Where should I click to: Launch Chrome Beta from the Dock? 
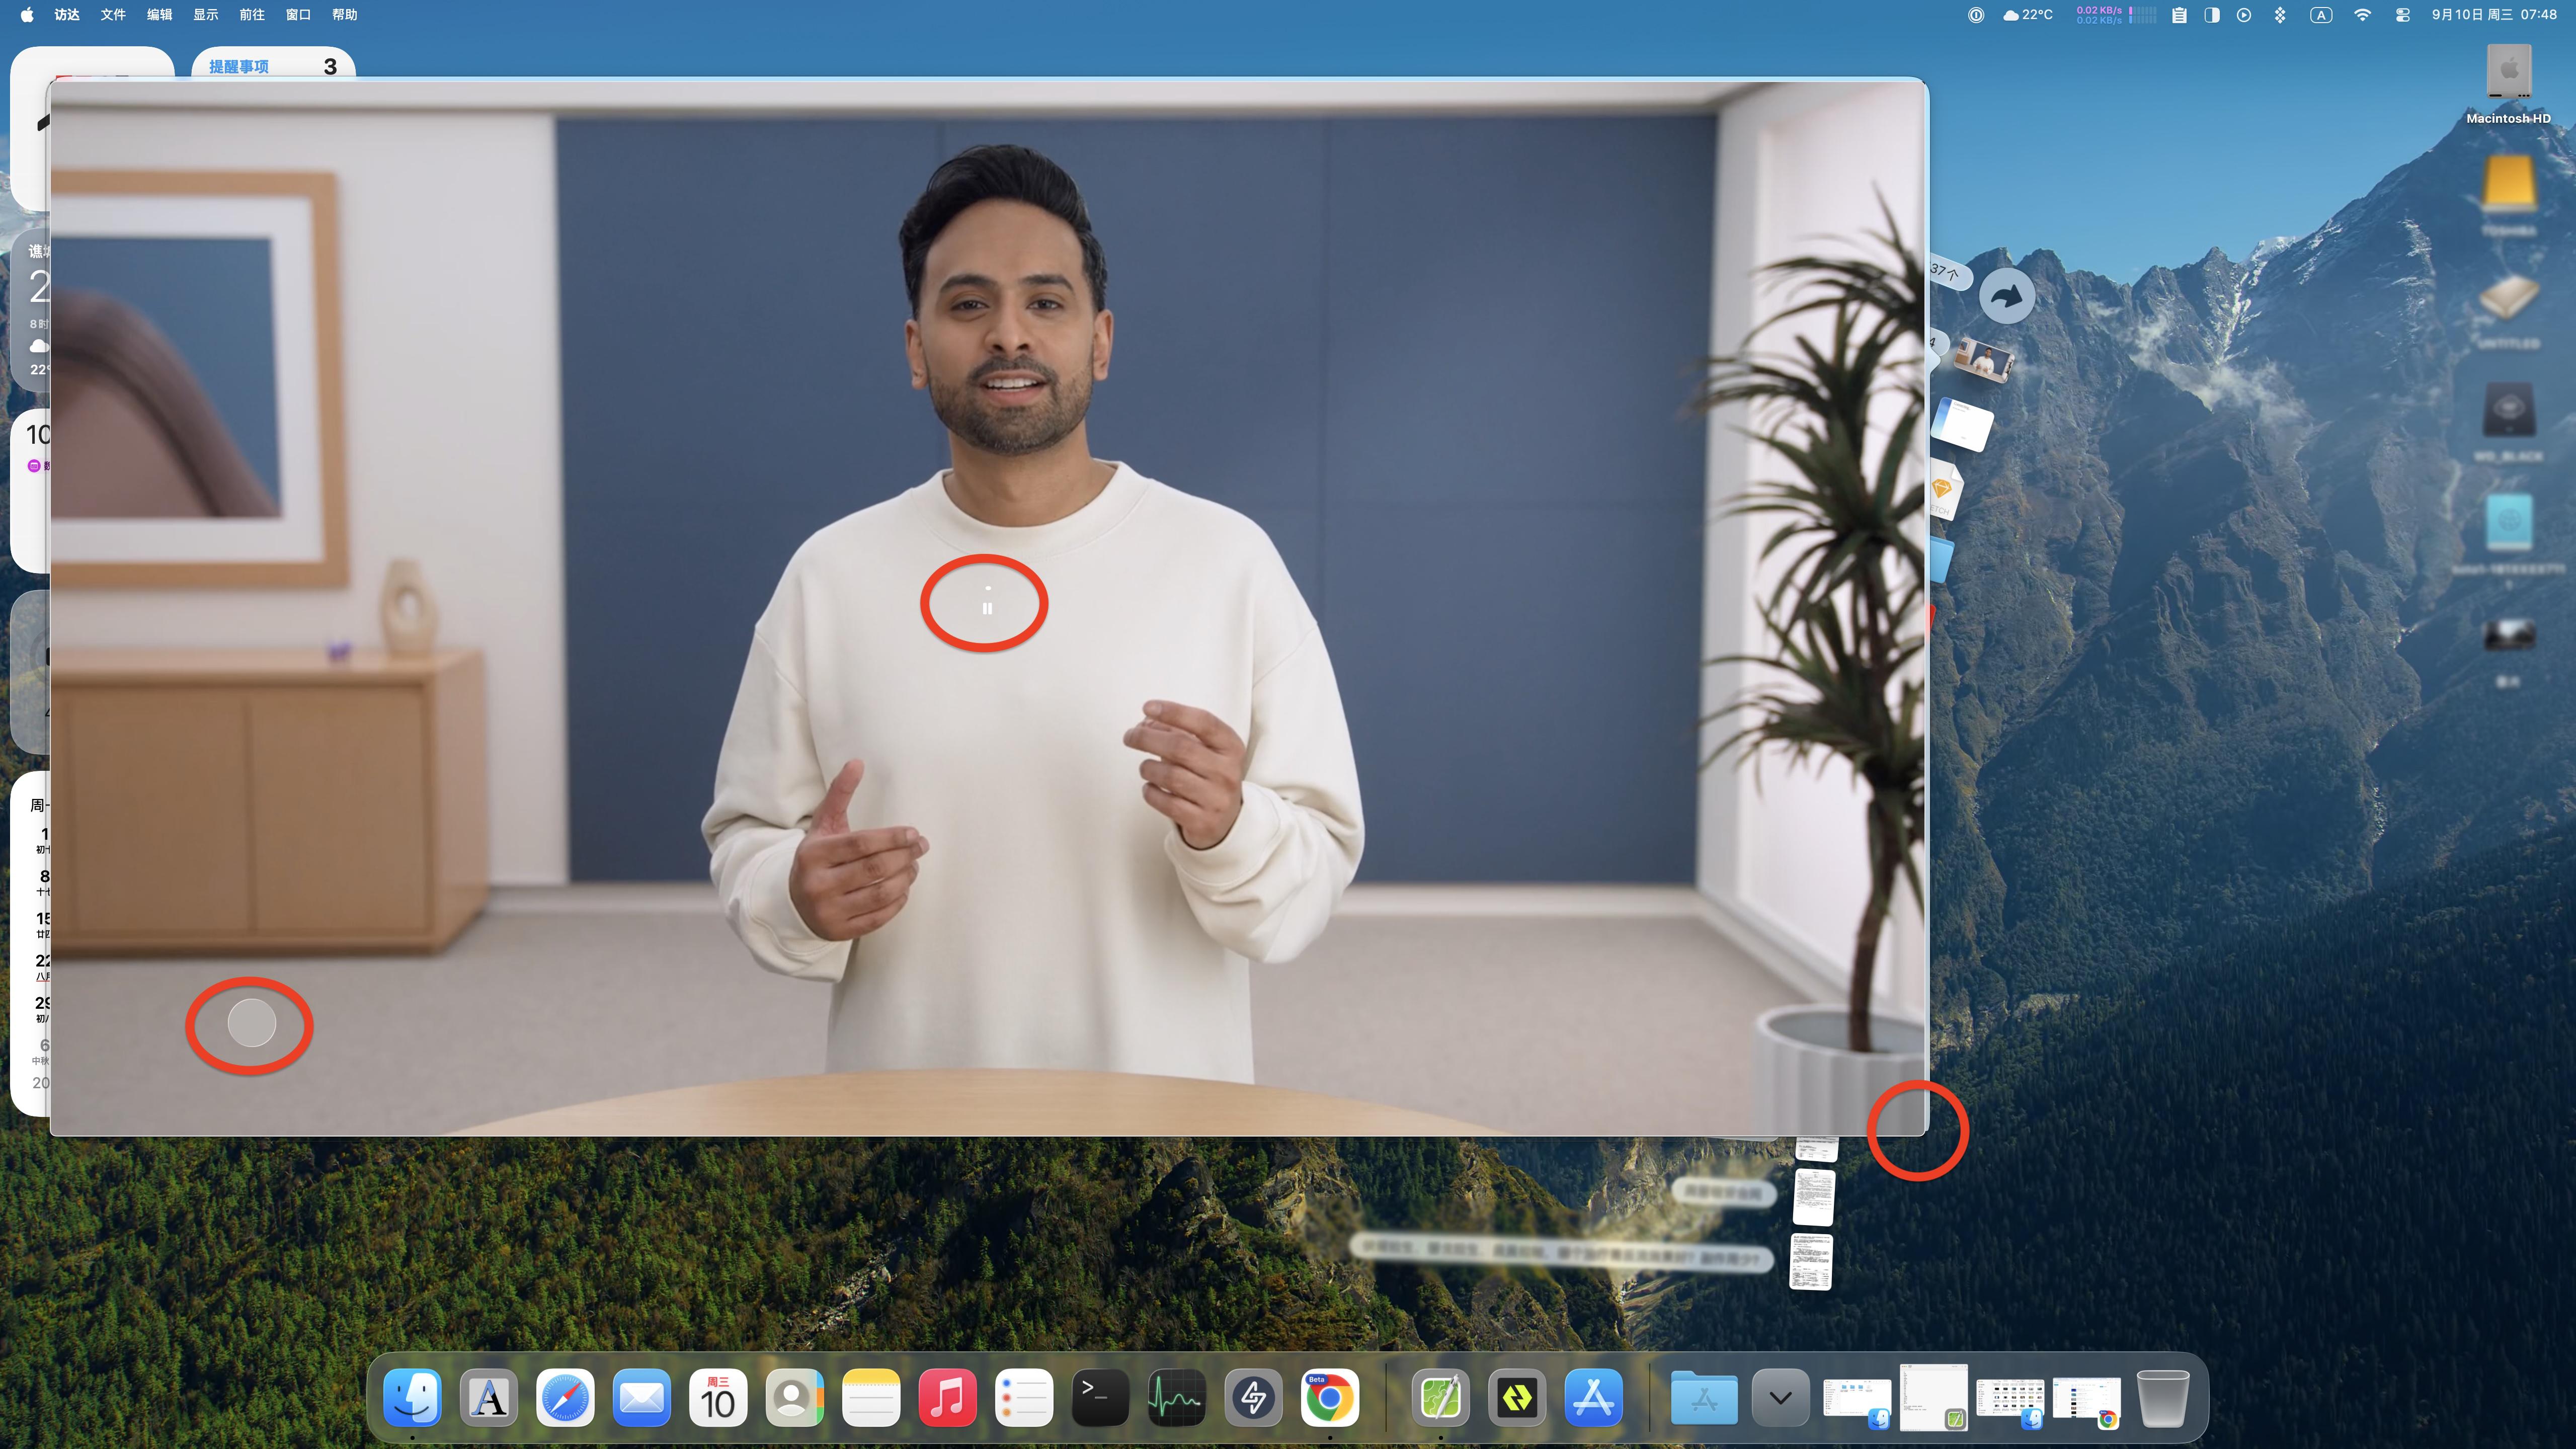[x=1329, y=1397]
